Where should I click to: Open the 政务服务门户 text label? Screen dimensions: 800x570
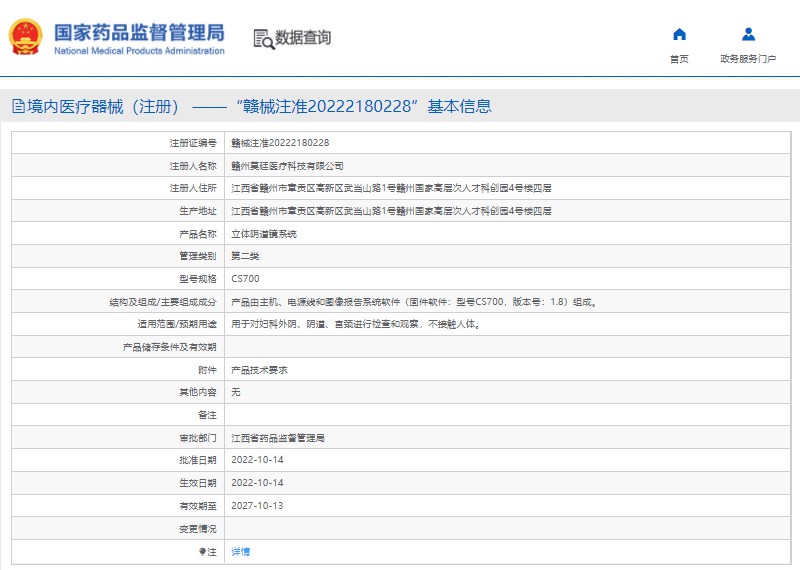pos(748,59)
